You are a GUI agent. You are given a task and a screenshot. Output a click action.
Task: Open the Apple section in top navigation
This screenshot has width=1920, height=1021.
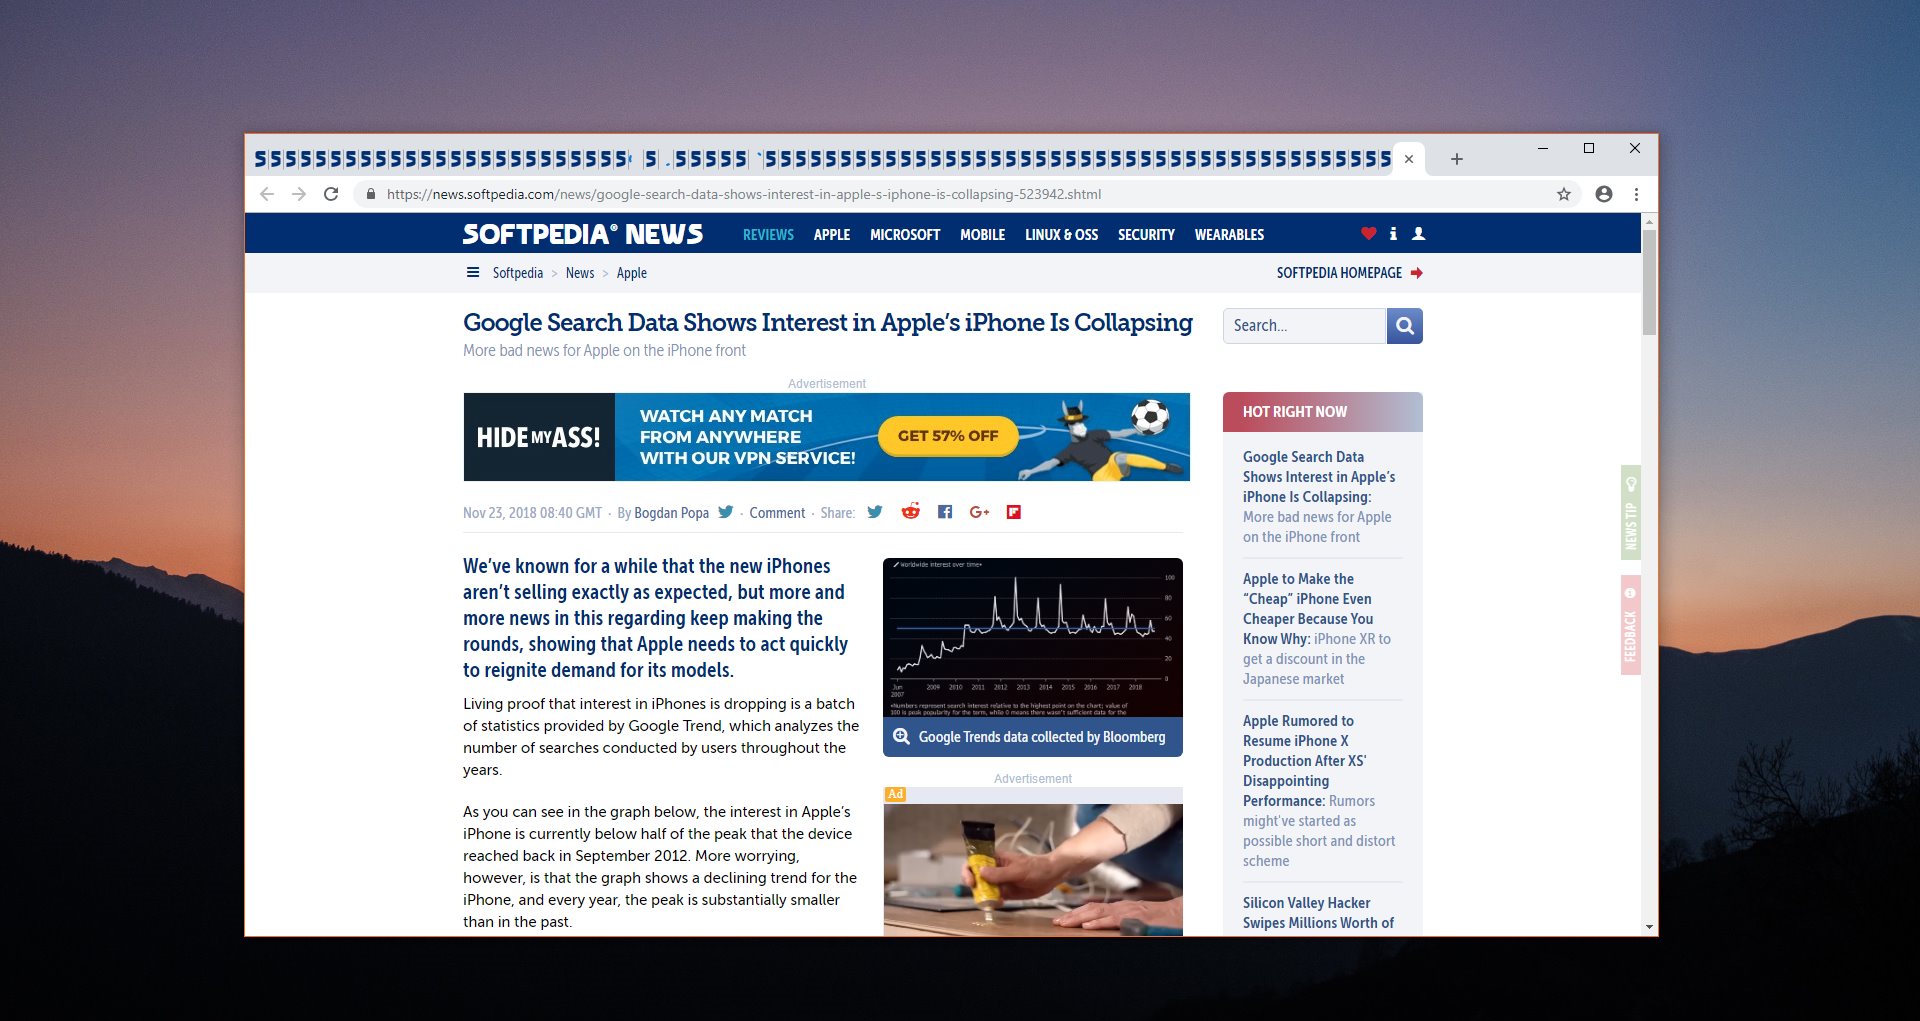click(x=832, y=235)
